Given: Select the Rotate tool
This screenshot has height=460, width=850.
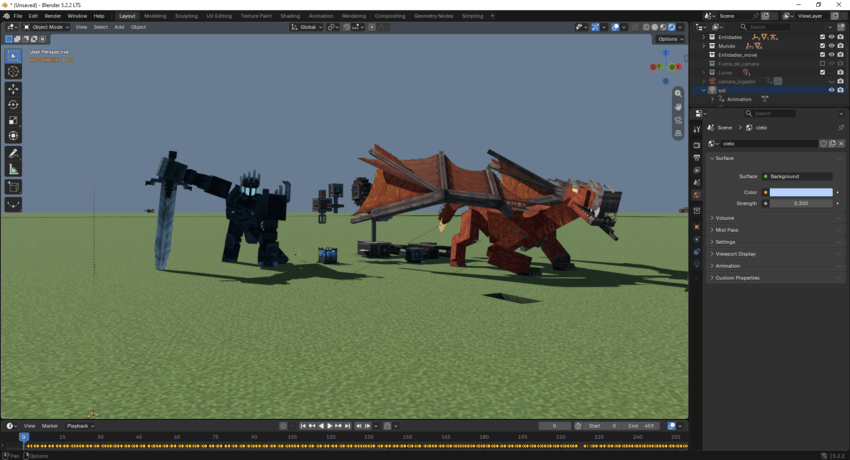Looking at the screenshot, I should (14, 105).
